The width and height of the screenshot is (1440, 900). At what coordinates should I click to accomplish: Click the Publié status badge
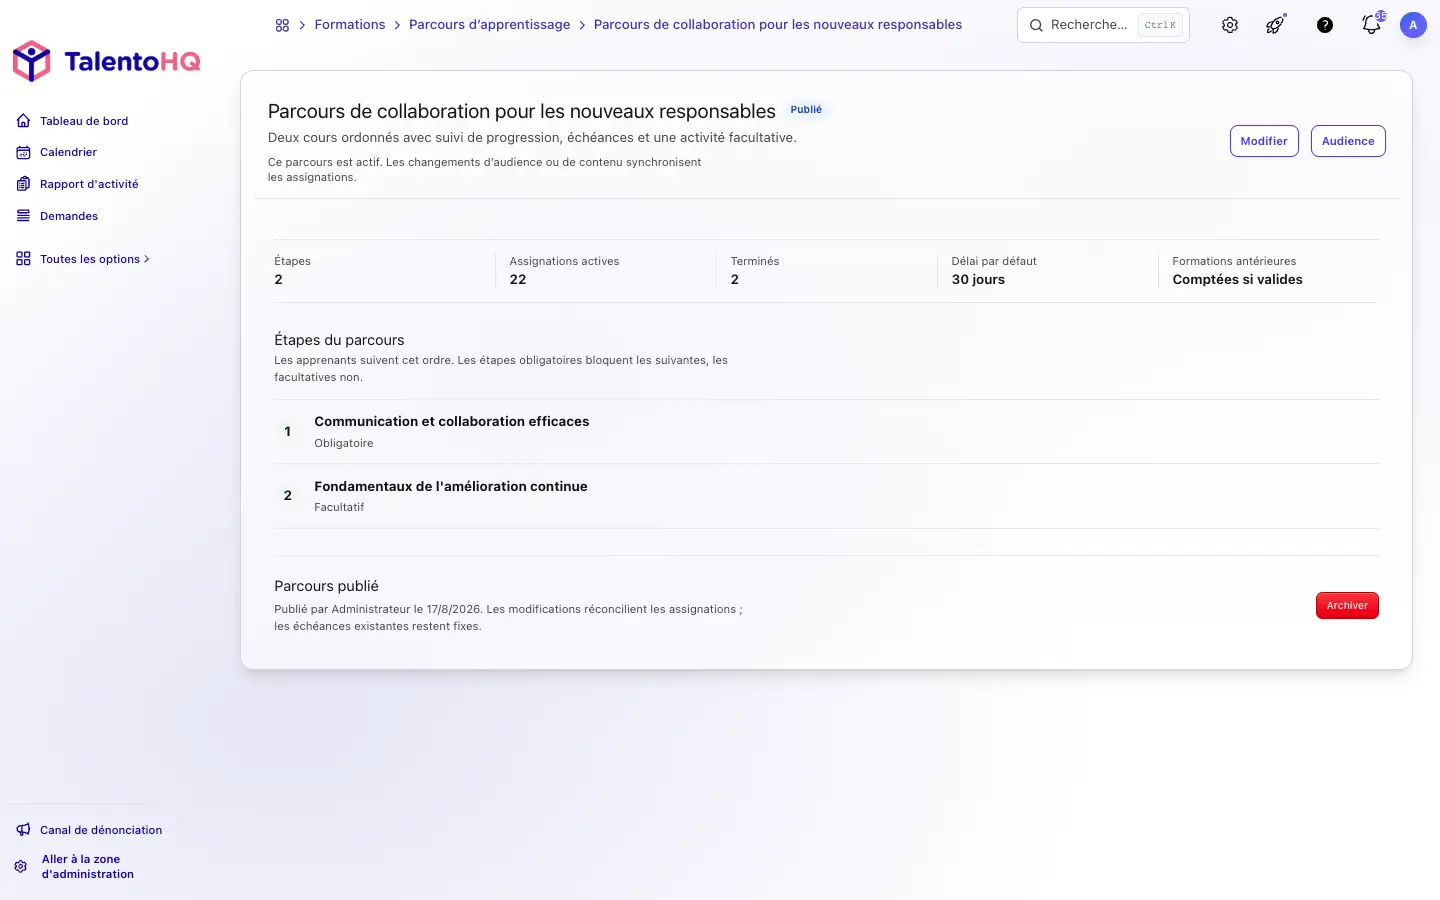click(x=806, y=110)
